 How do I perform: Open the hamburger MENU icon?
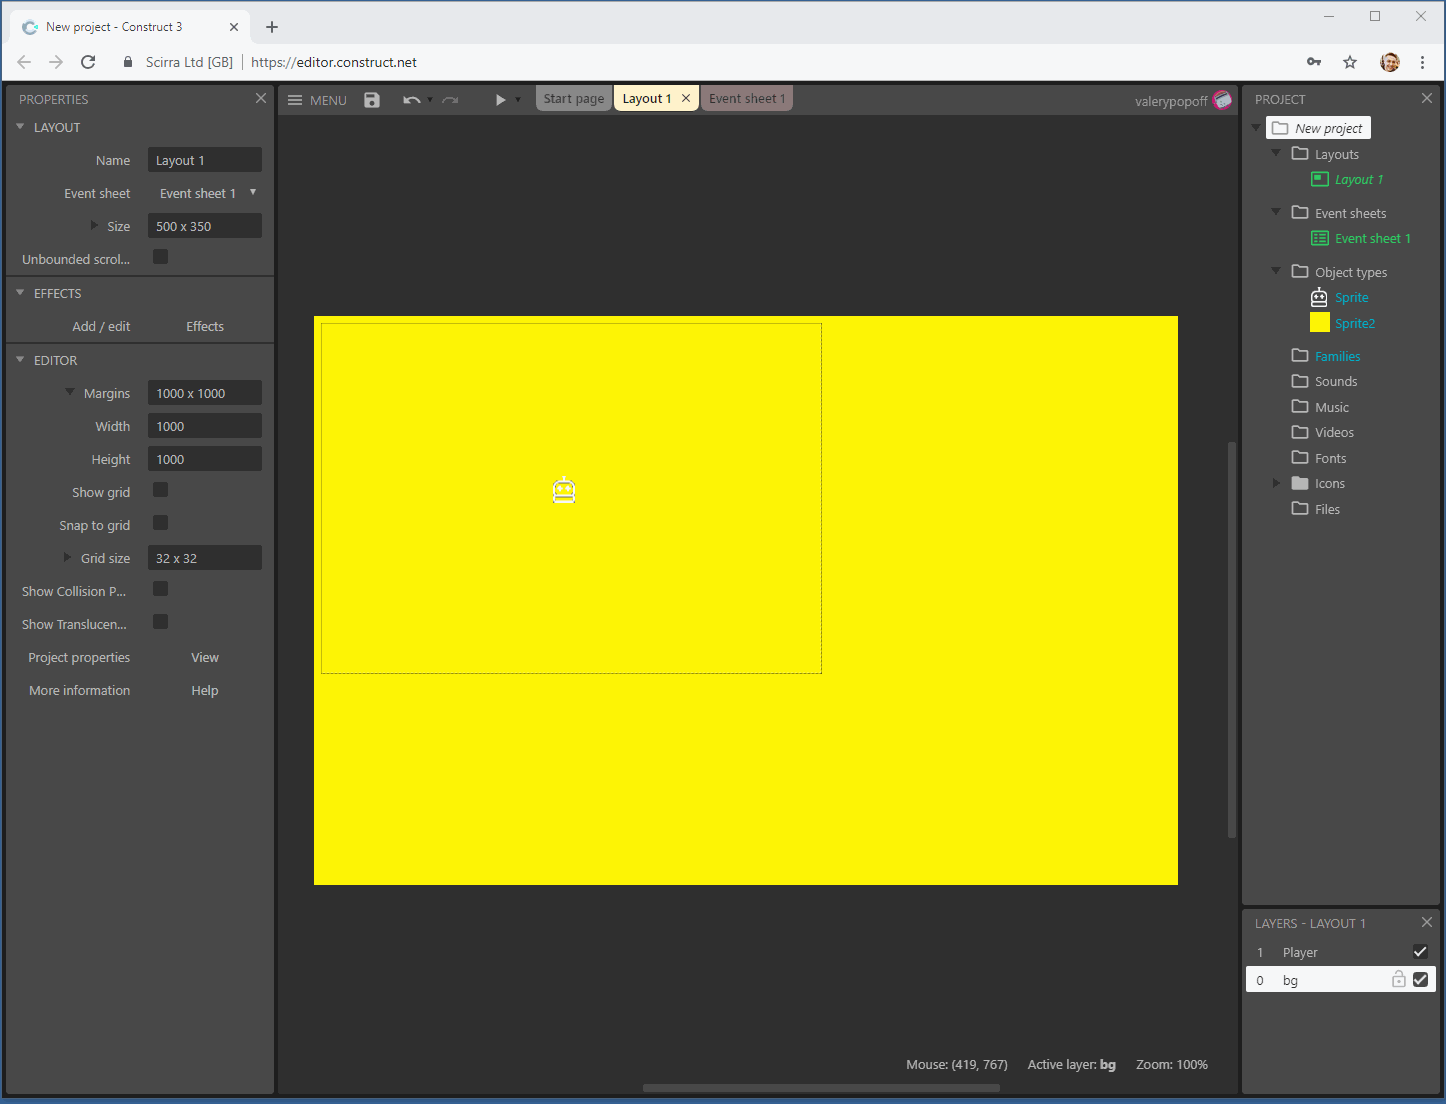pos(295,99)
